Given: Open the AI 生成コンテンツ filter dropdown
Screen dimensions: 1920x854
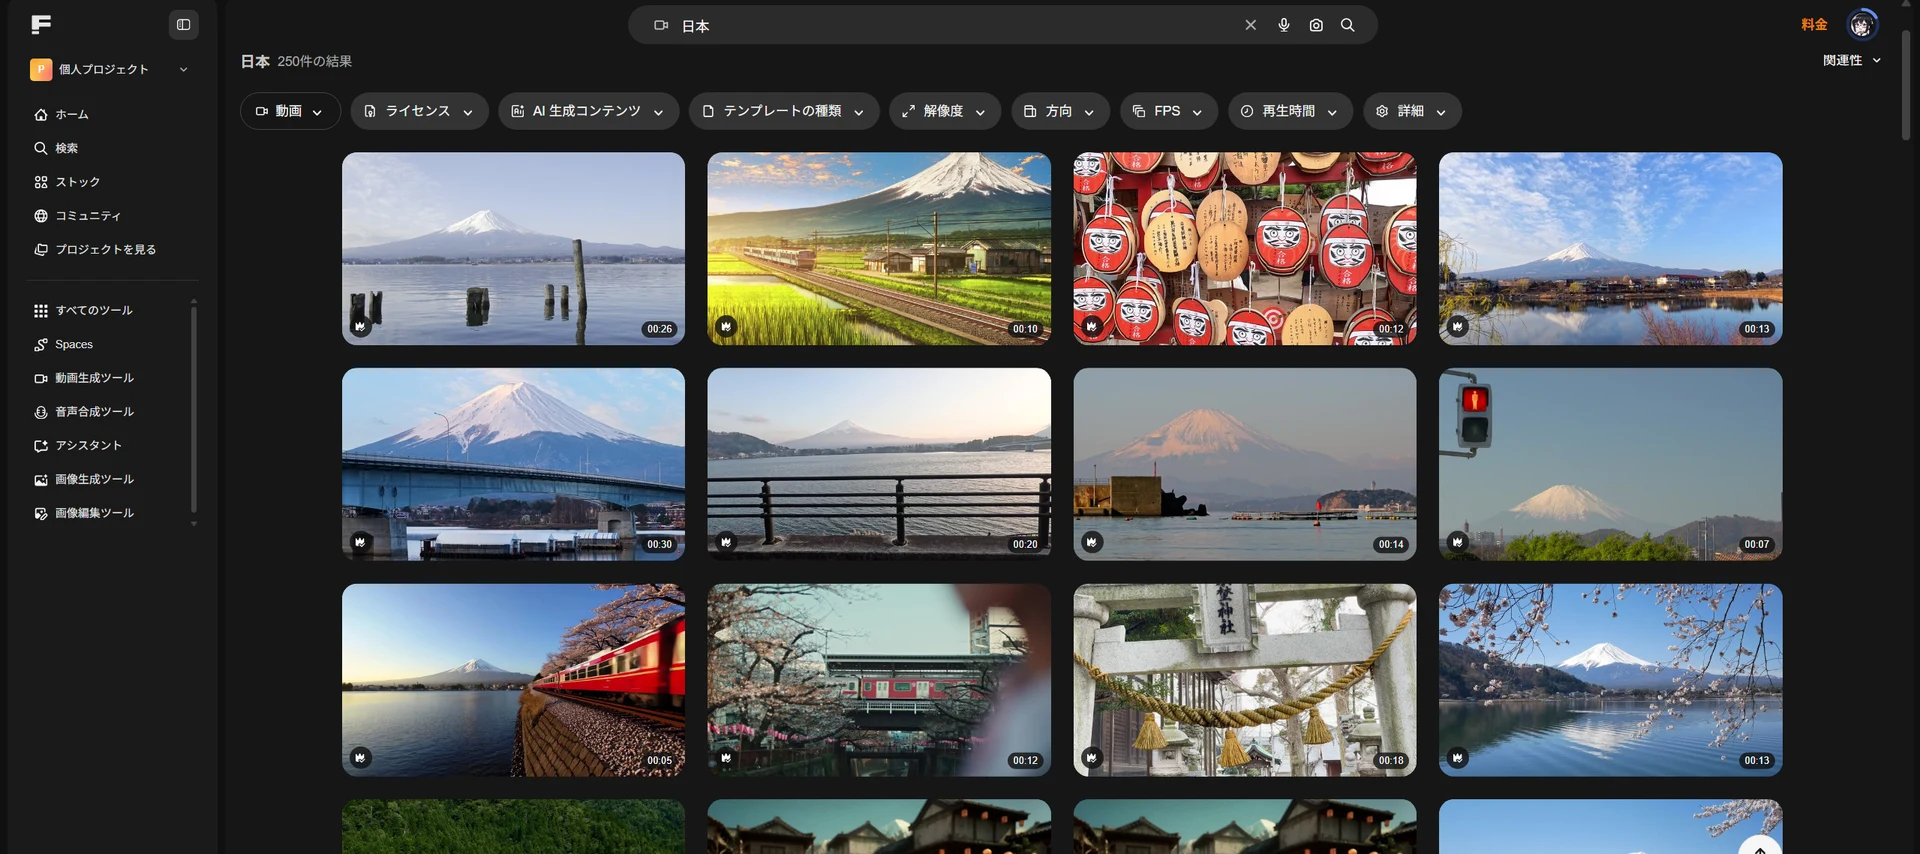Looking at the screenshot, I should [x=588, y=111].
